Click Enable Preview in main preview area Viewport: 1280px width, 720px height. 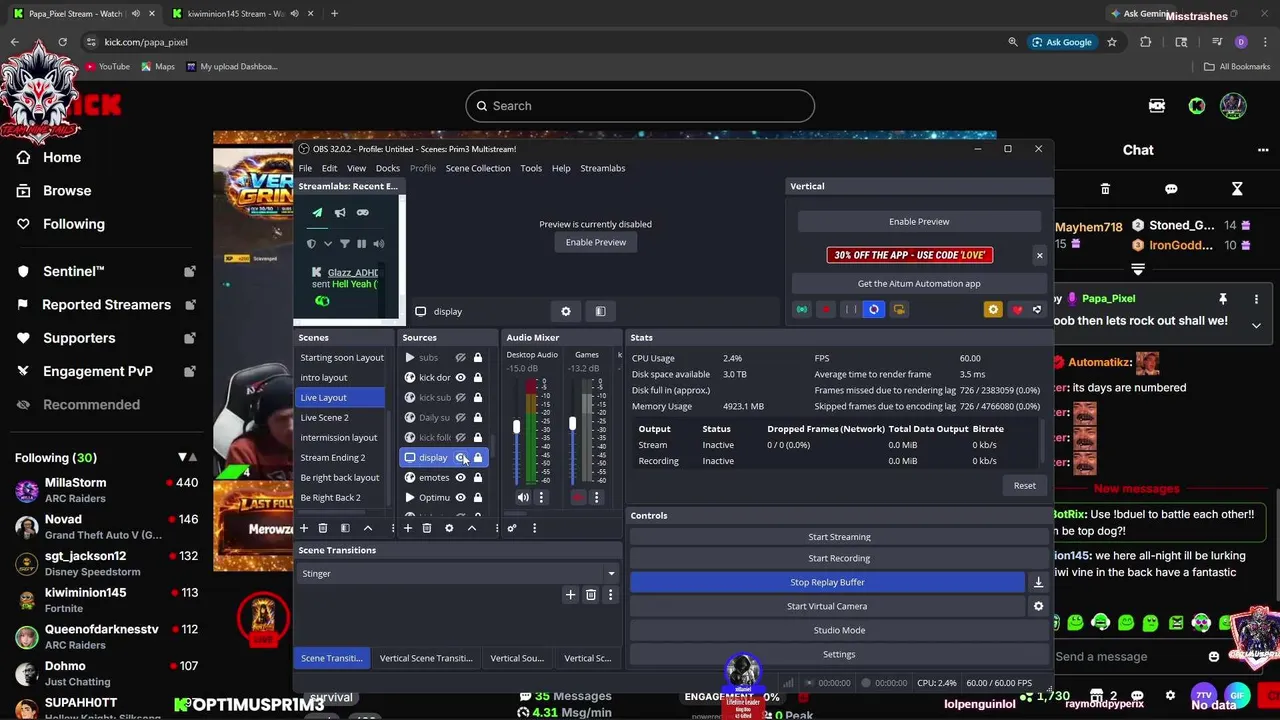pos(596,242)
